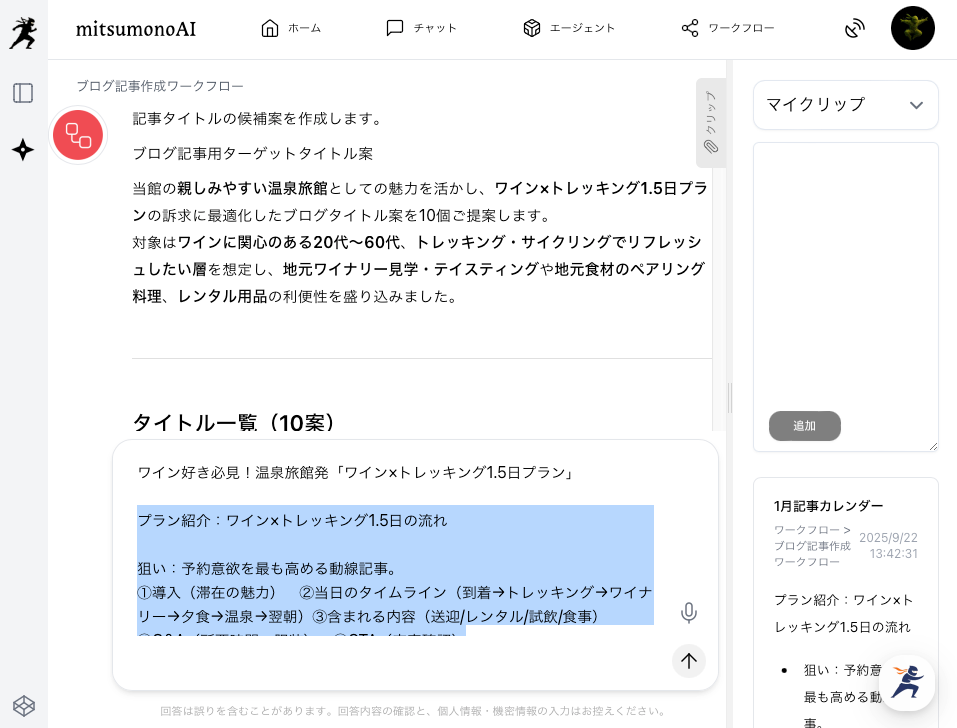The width and height of the screenshot is (957, 728).
Task: Toggle the sidebar panel icon
Action: coord(23,93)
